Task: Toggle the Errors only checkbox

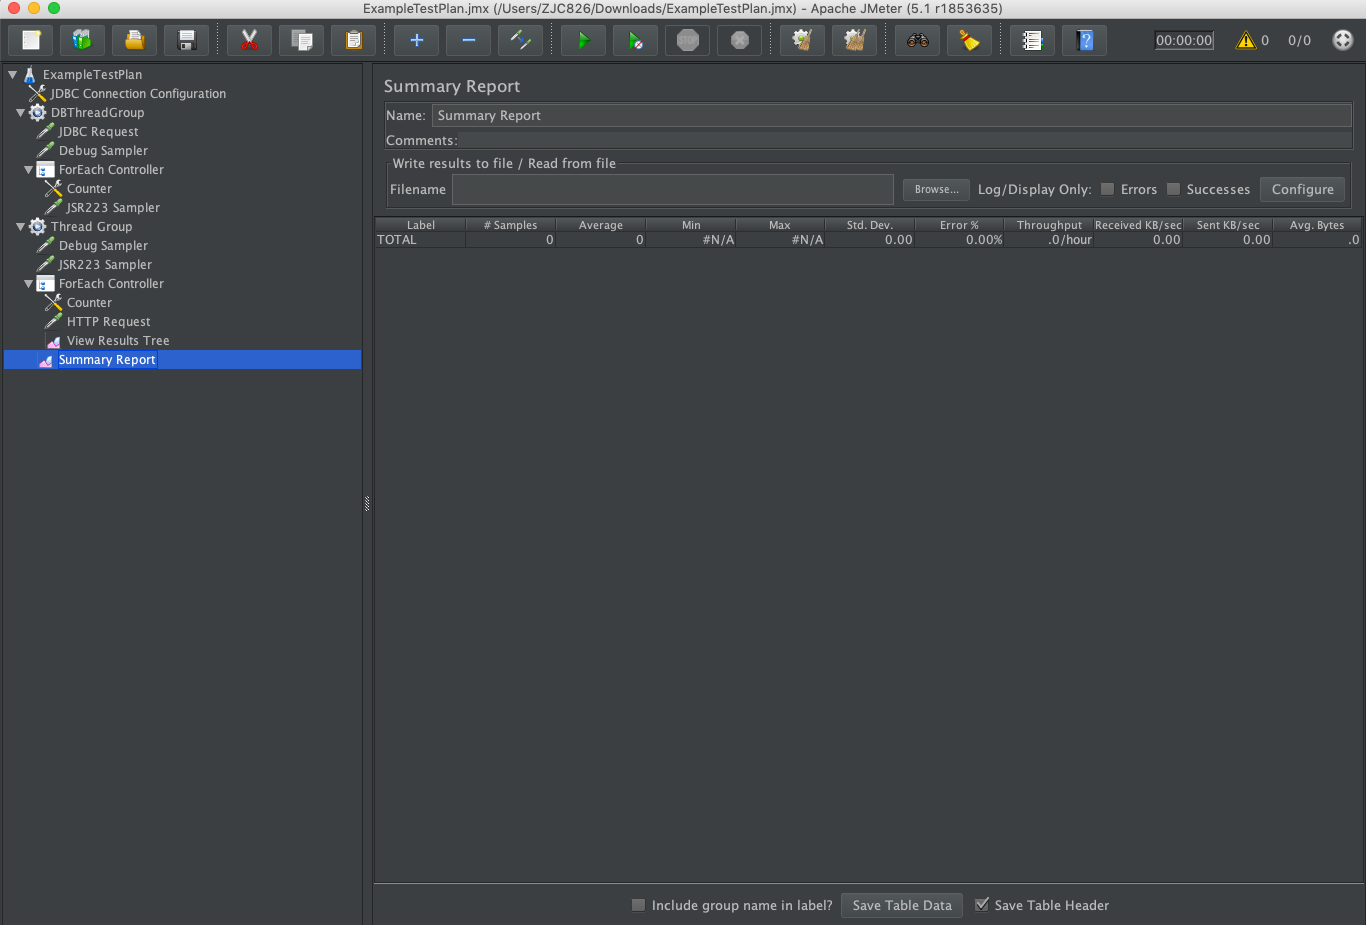Action: click(1107, 189)
